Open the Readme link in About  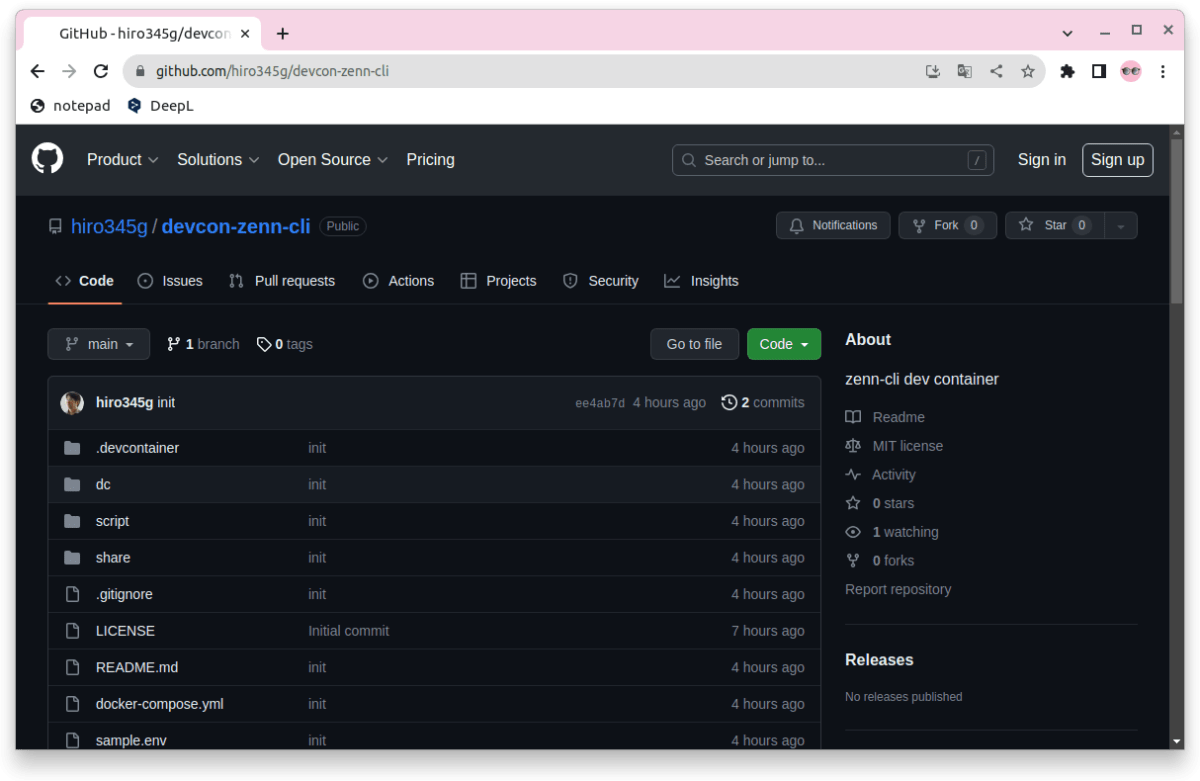coord(885,417)
